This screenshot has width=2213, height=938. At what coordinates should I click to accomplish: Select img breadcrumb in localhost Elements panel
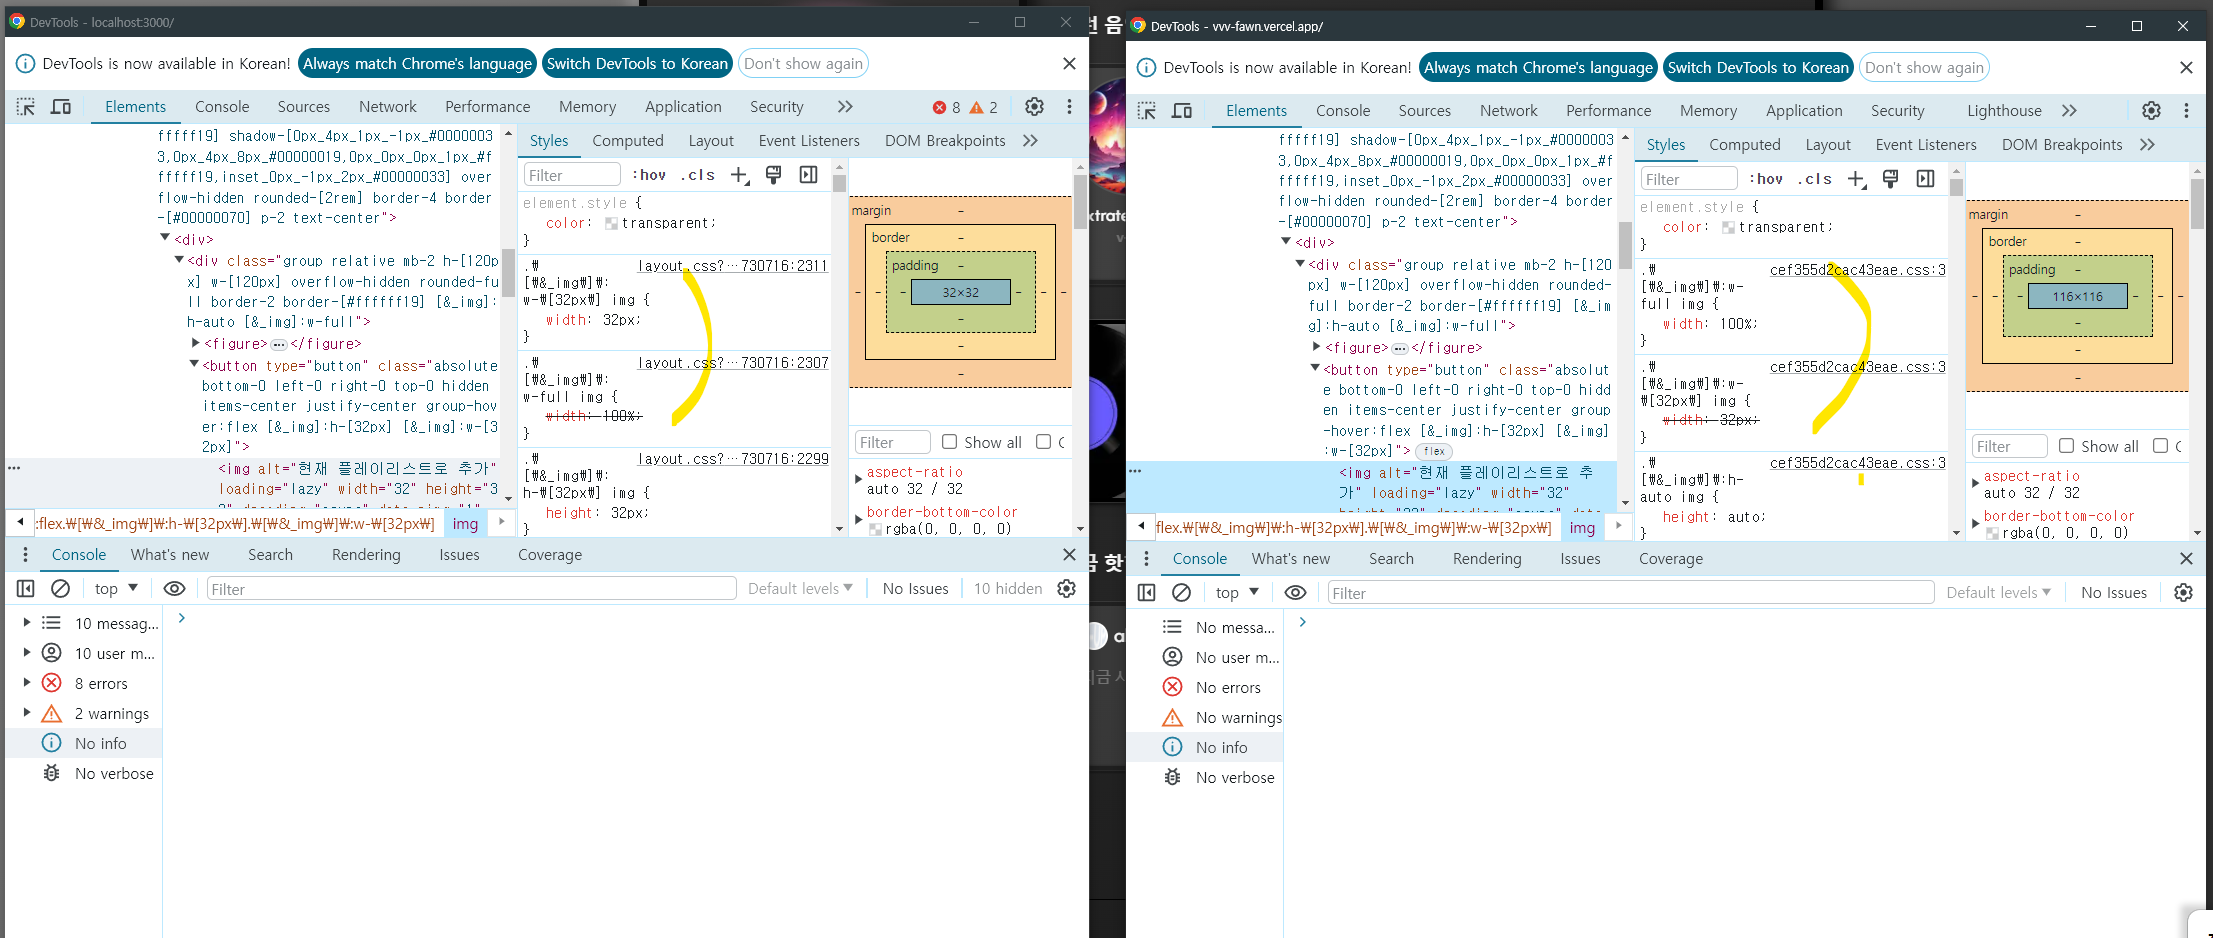(x=465, y=524)
